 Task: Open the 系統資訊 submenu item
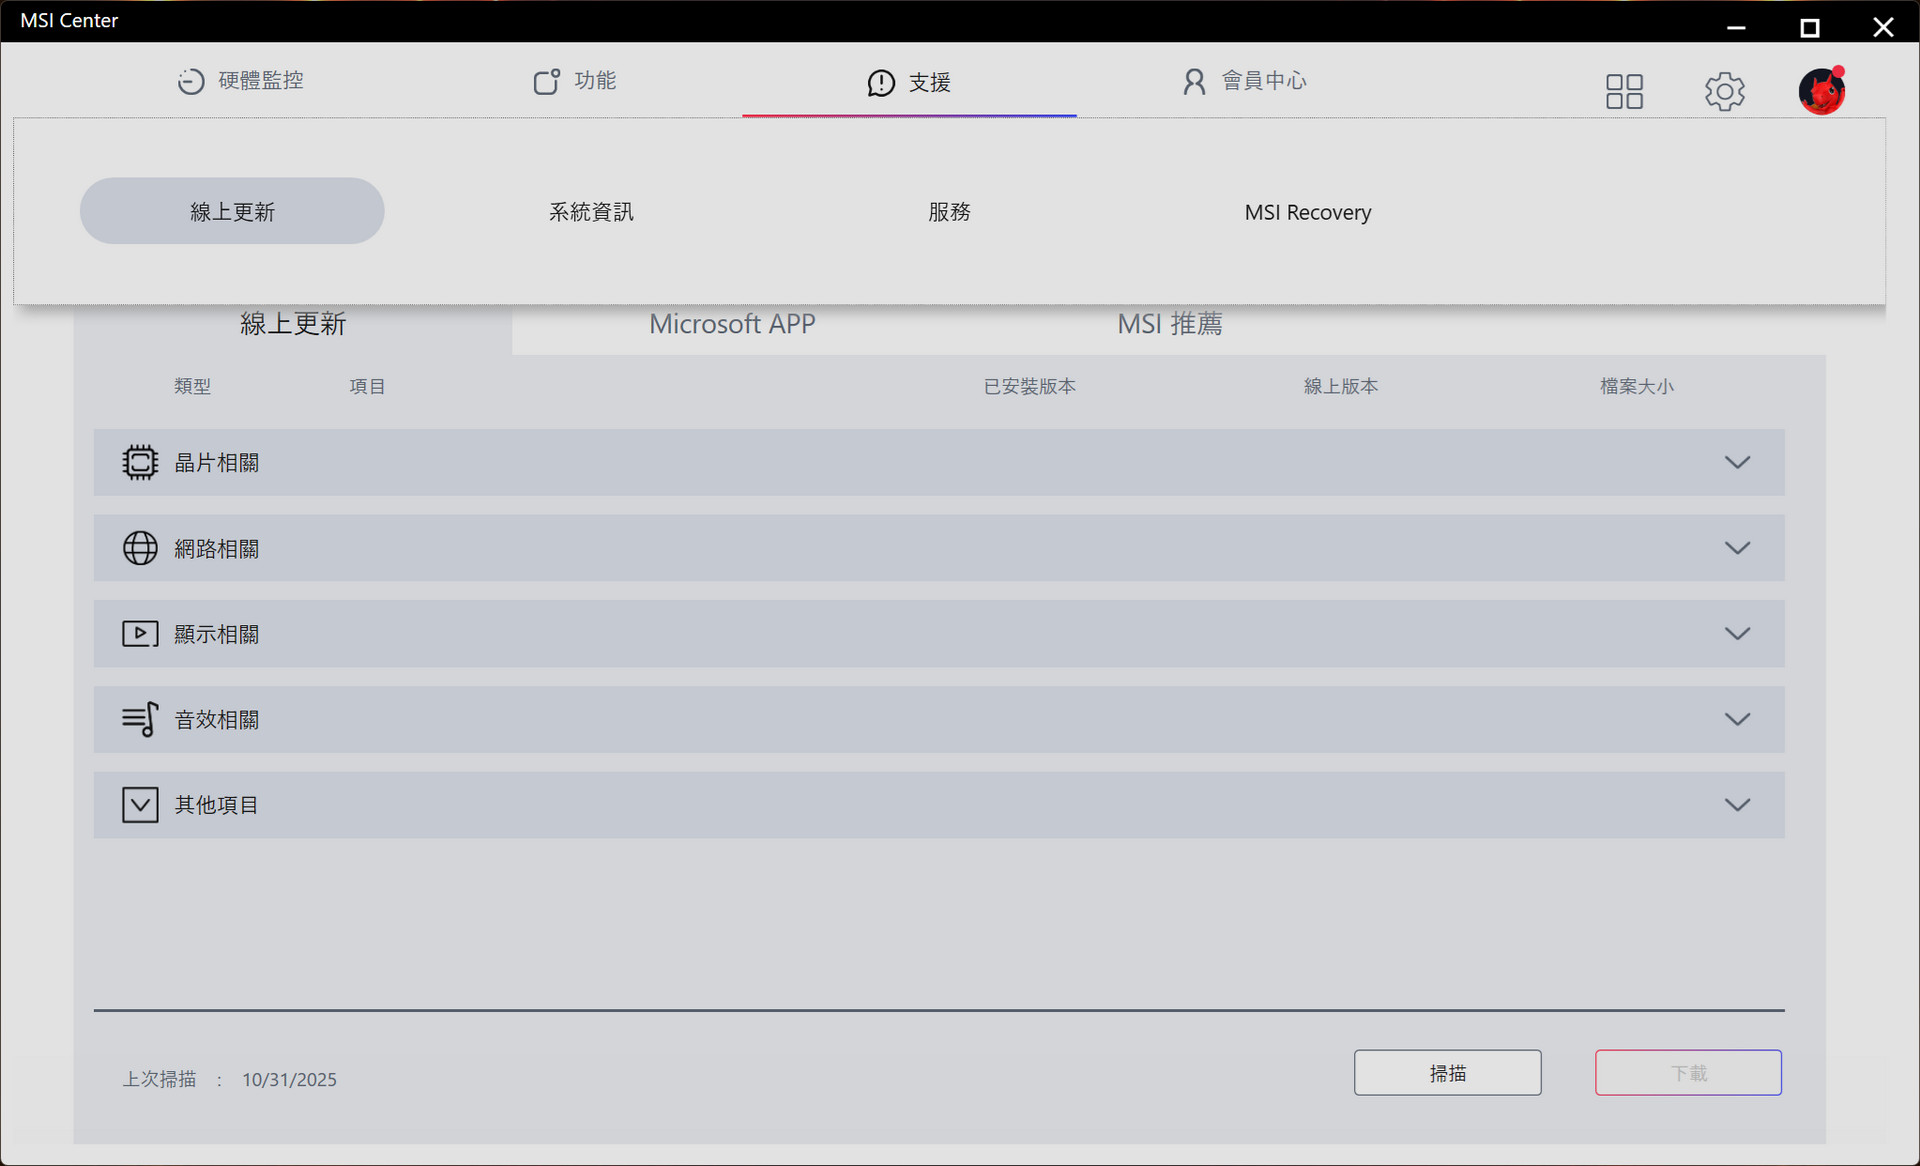[x=591, y=212]
